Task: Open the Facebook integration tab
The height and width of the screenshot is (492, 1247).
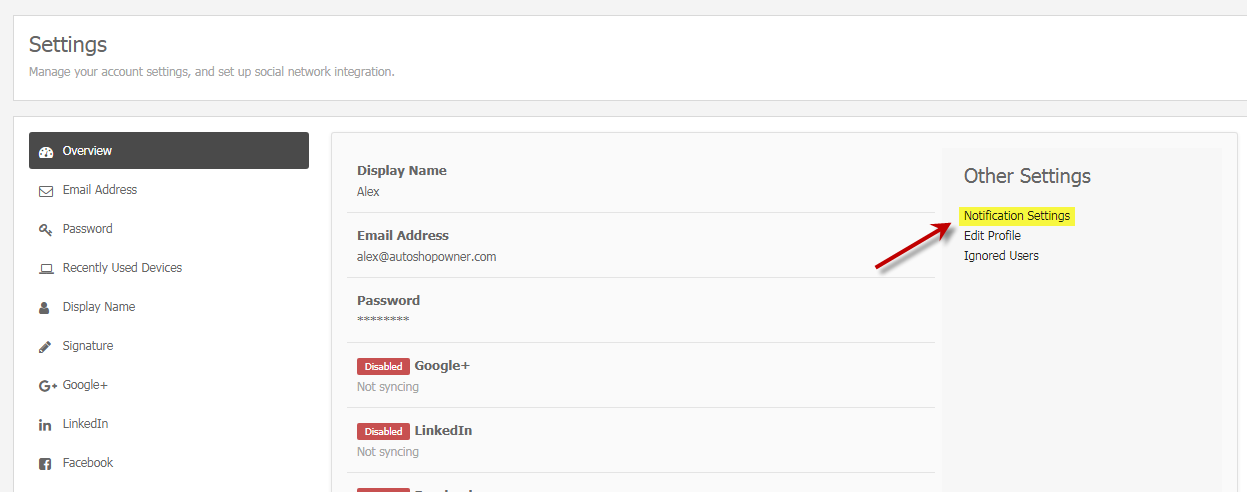Action: [x=169, y=463]
